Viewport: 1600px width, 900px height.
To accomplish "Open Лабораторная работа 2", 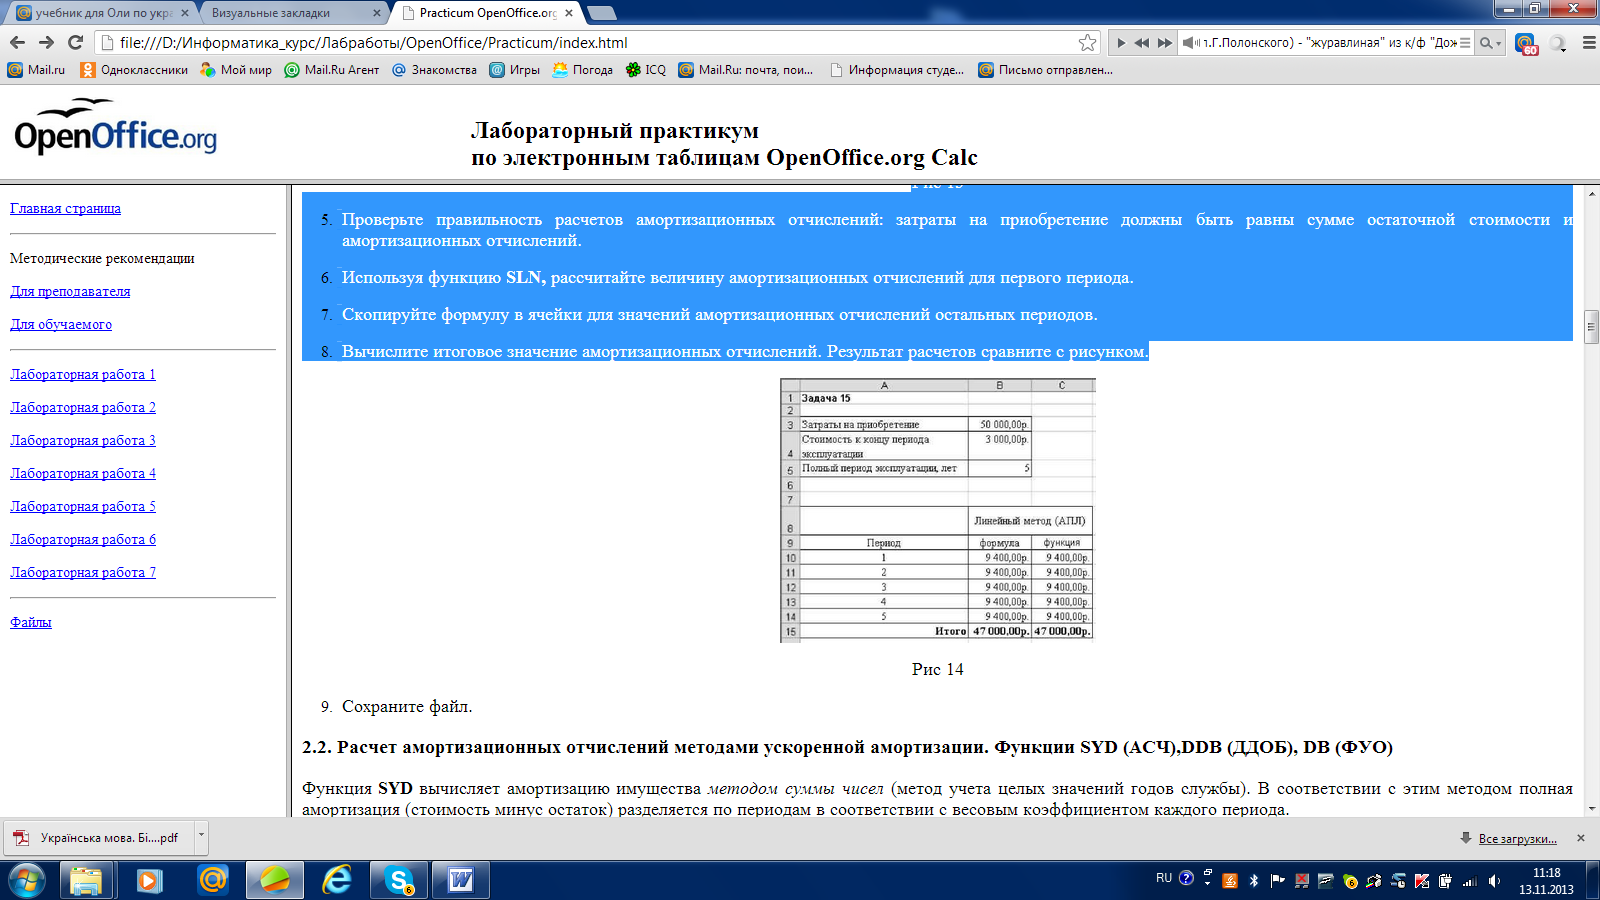I will [x=83, y=407].
